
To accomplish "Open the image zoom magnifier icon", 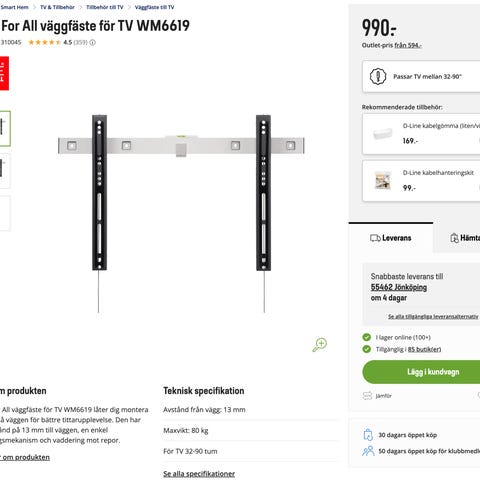I will coord(320,345).
